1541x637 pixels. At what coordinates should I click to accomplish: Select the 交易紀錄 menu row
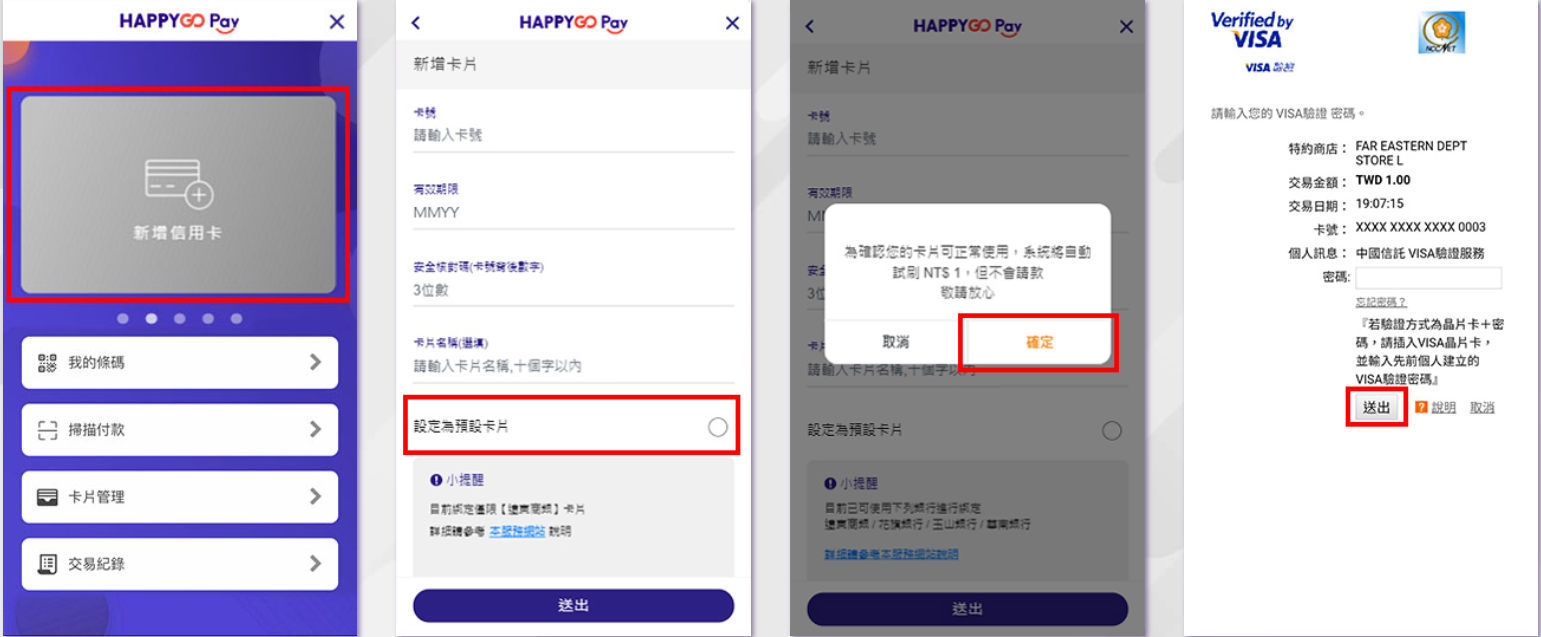tap(180, 564)
